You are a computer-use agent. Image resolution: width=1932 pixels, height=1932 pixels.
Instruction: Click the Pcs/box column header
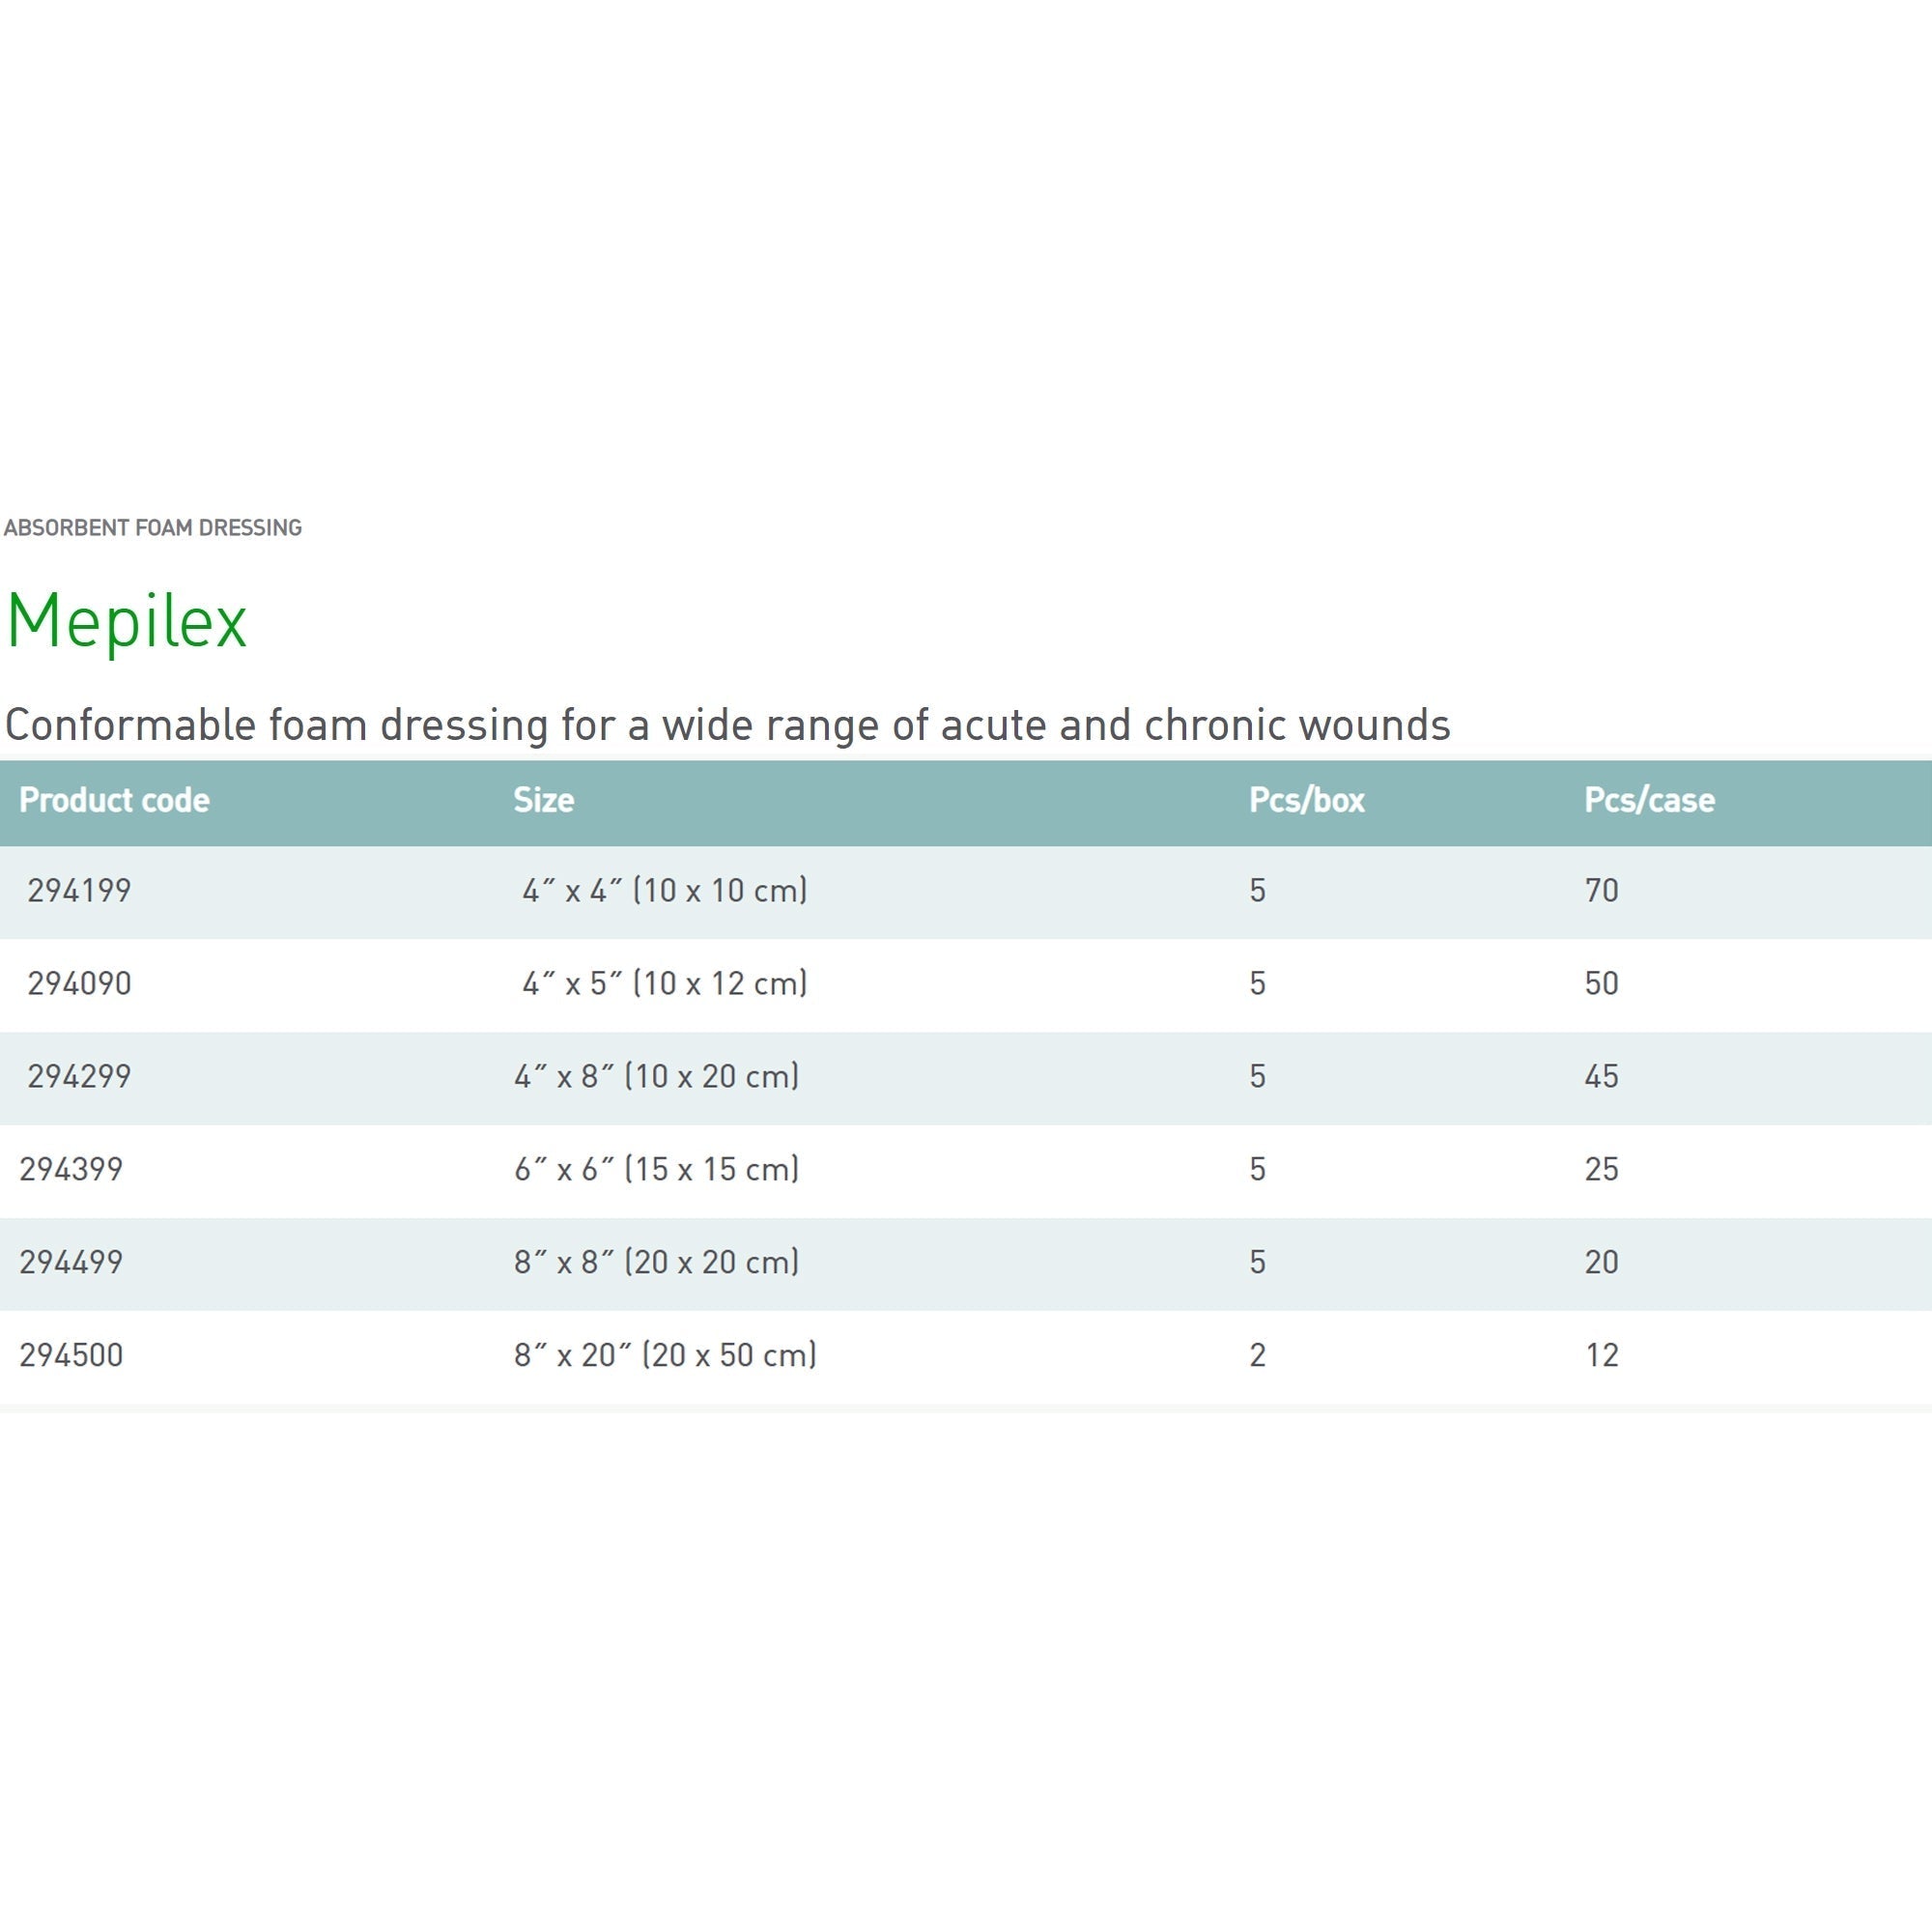[1308, 798]
